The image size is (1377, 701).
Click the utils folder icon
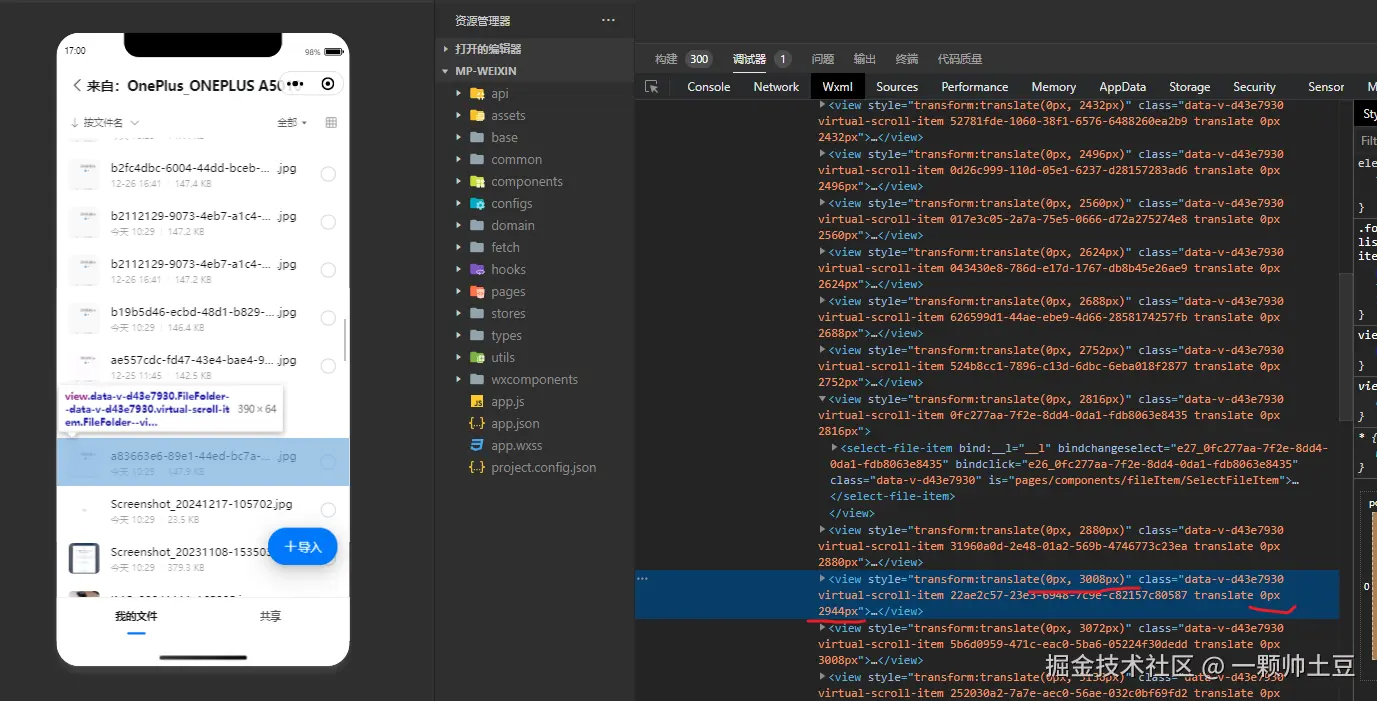click(x=477, y=358)
